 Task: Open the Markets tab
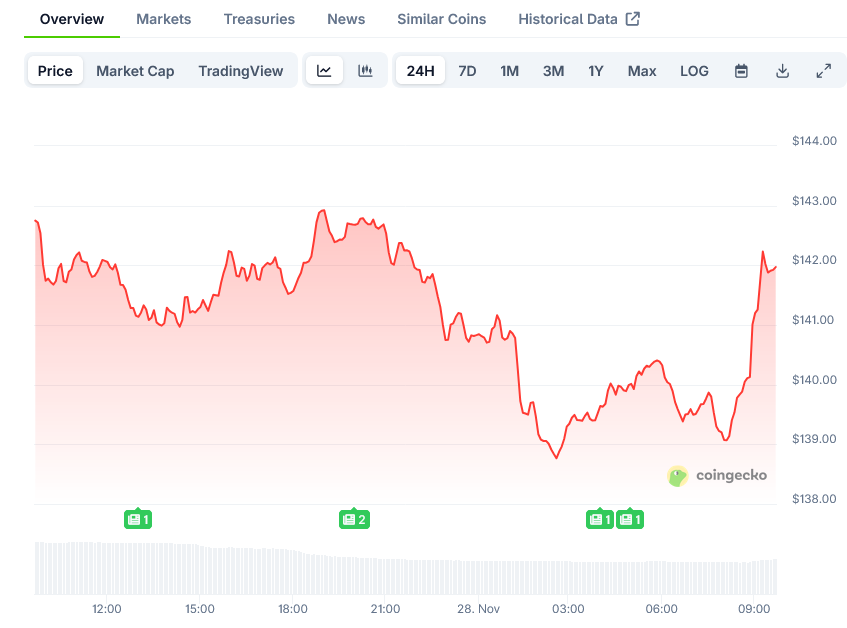coord(163,19)
